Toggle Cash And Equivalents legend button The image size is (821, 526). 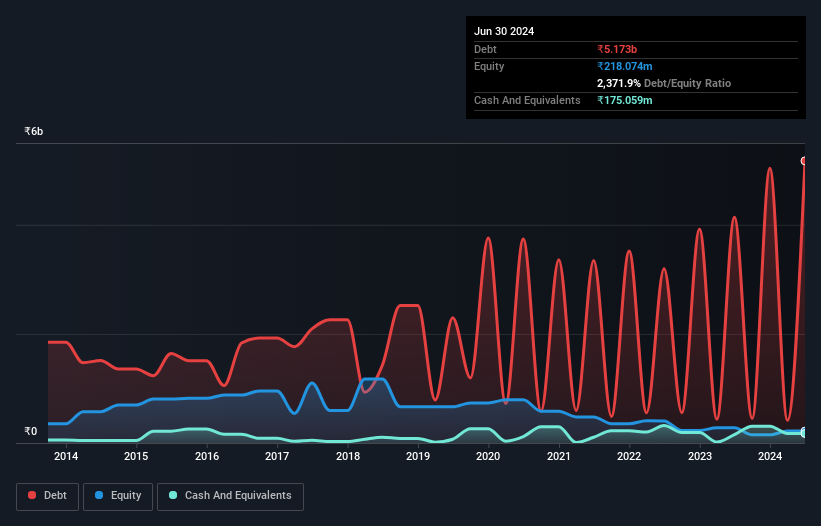point(230,496)
